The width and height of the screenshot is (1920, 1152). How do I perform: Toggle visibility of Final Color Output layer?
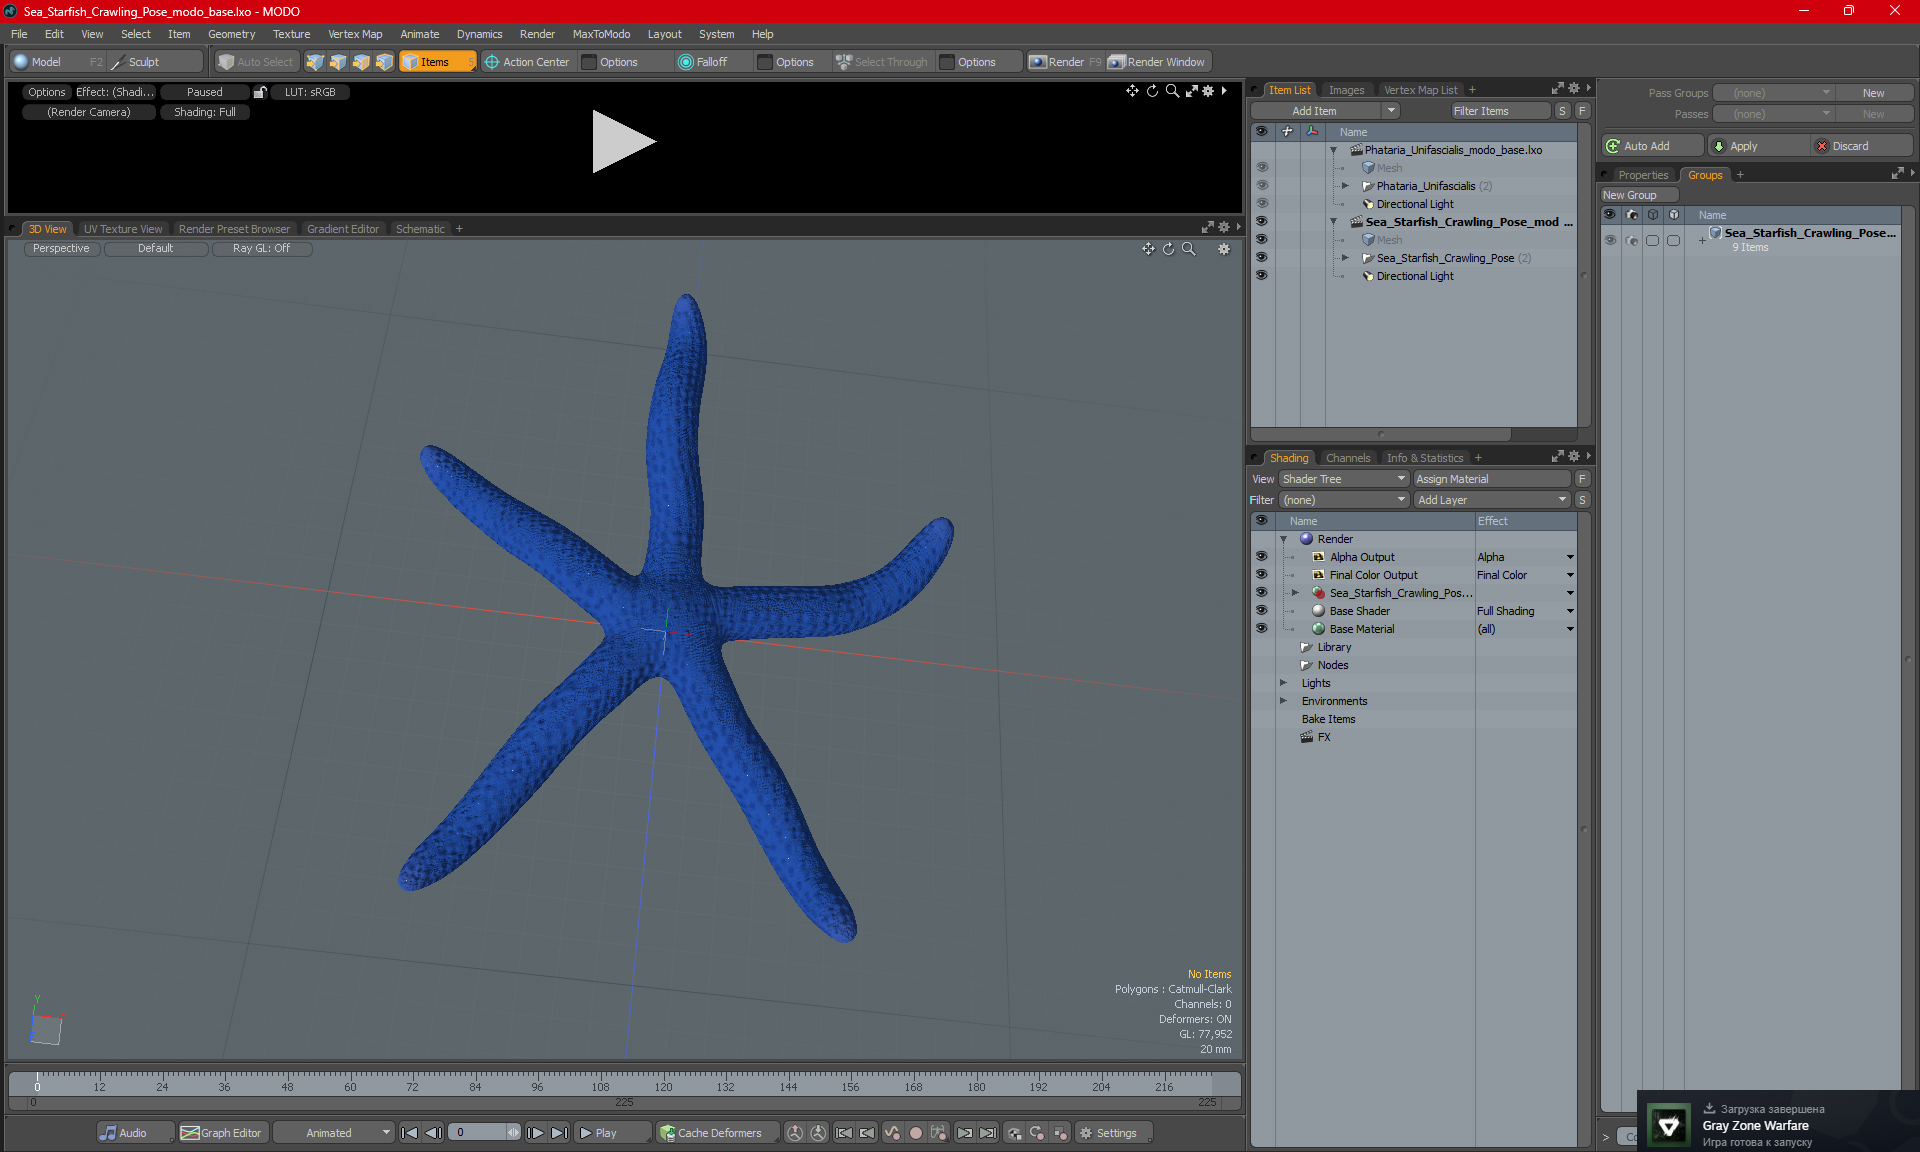[1262, 575]
